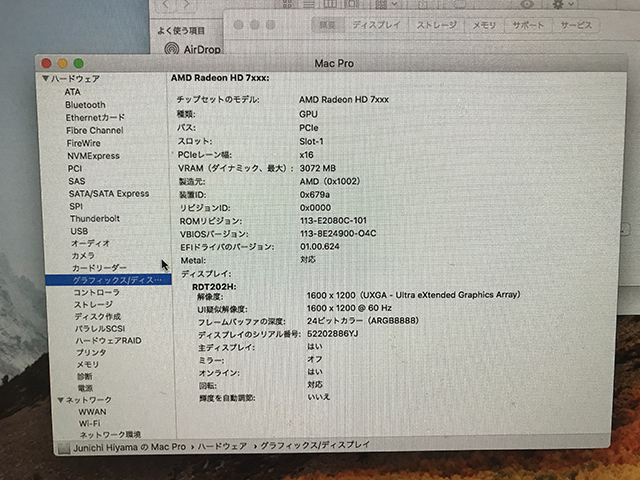Click the Finder forward arrow button
This screenshot has height=480, width=640.
click(186, 4)
